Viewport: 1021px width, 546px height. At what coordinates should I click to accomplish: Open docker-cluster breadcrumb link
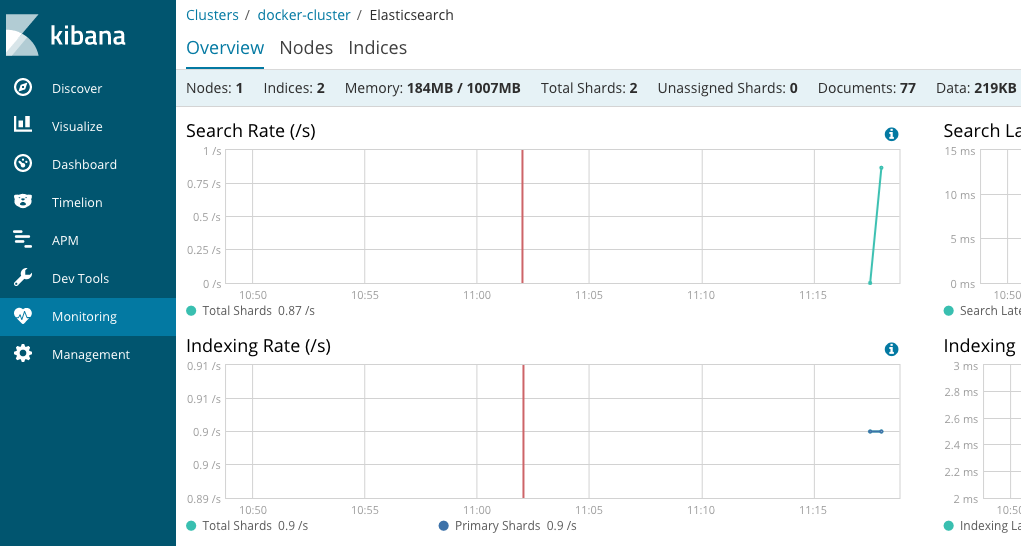(304, 15)
